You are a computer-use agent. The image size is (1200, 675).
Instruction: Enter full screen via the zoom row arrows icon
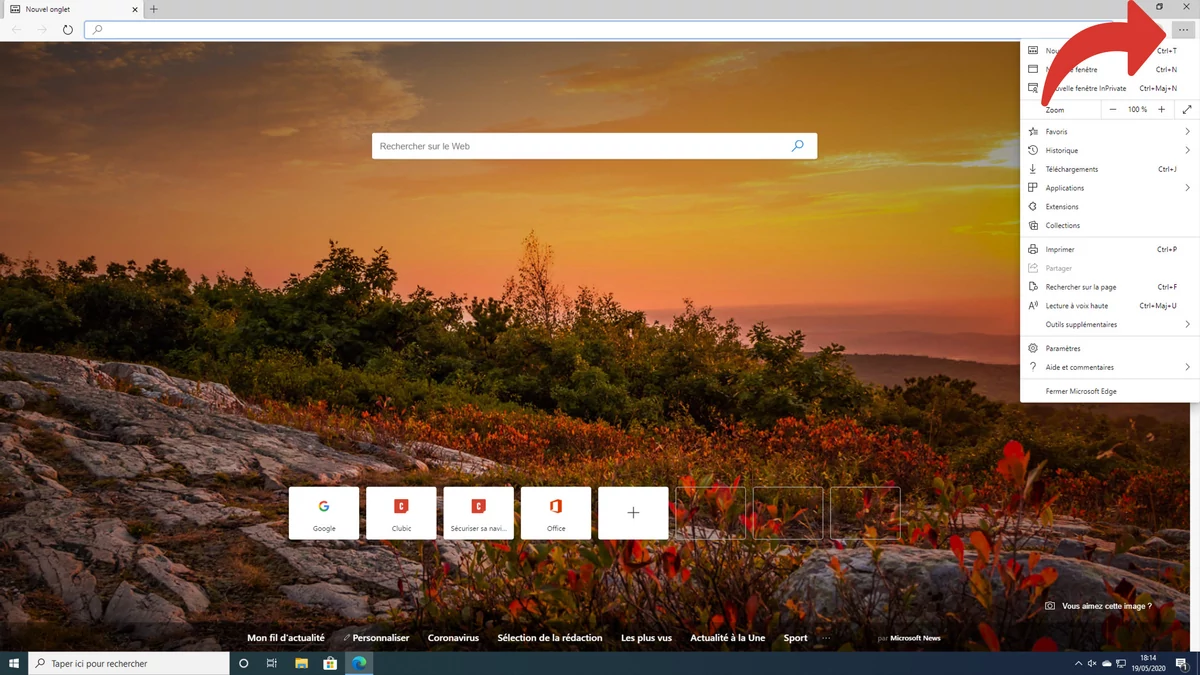coord(1187,109)
